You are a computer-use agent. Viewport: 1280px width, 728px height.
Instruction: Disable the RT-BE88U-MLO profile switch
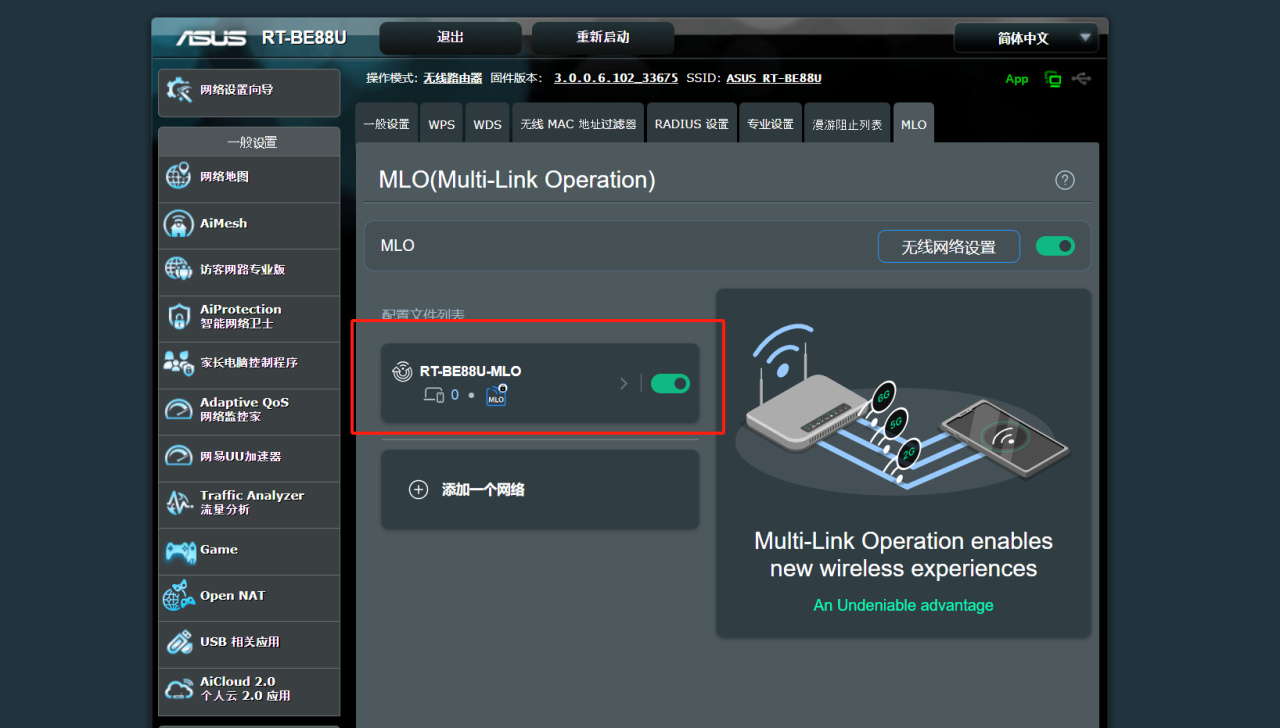pos(670,383)
